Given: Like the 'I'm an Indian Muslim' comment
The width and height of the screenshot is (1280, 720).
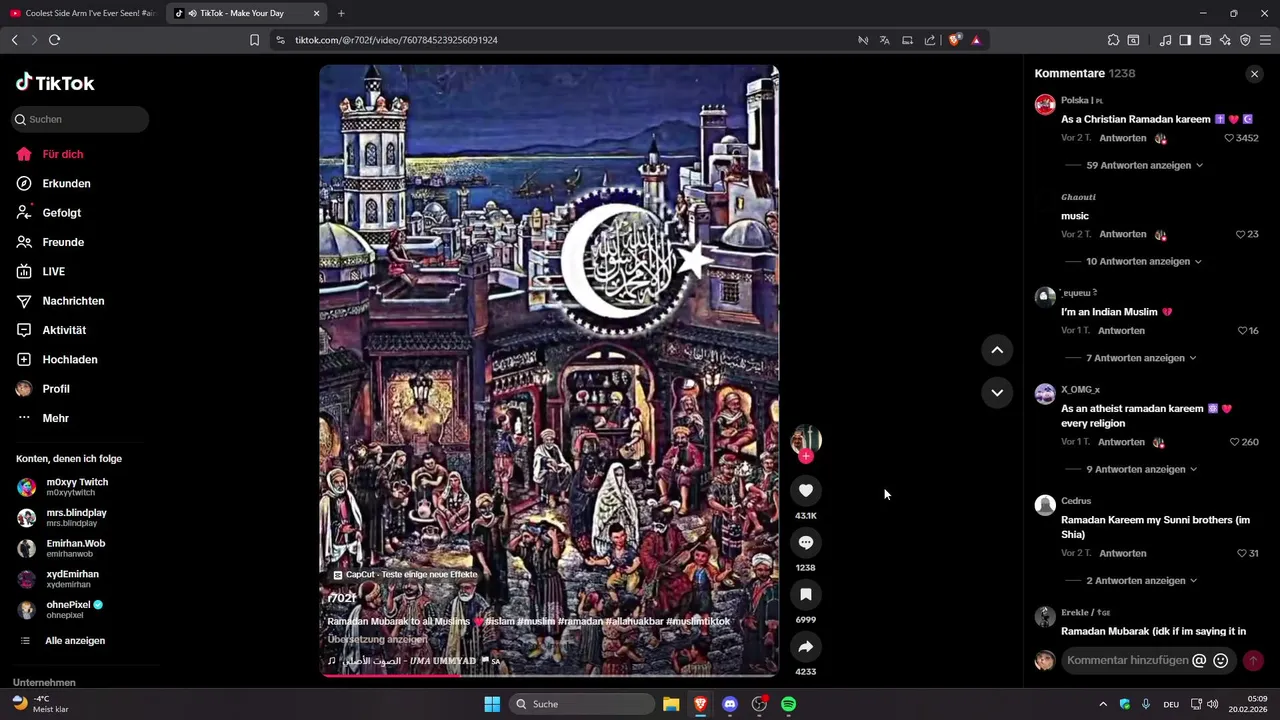Looking at the screenshot, I should 1243,330.
